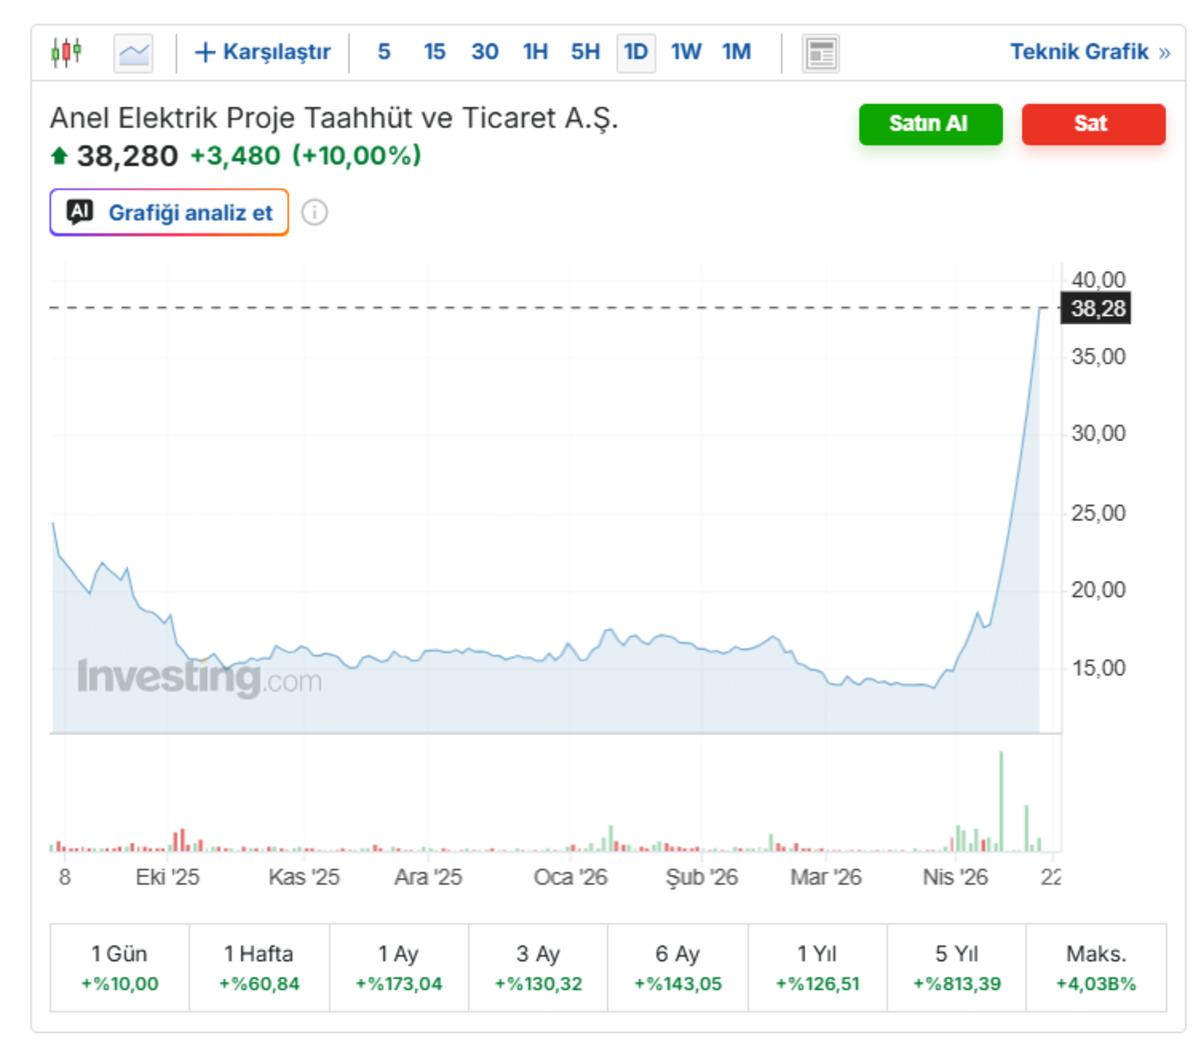The image size is (1200, 1062).
Task: Click the tallest volume bar in April
Action: (1001, 800)
